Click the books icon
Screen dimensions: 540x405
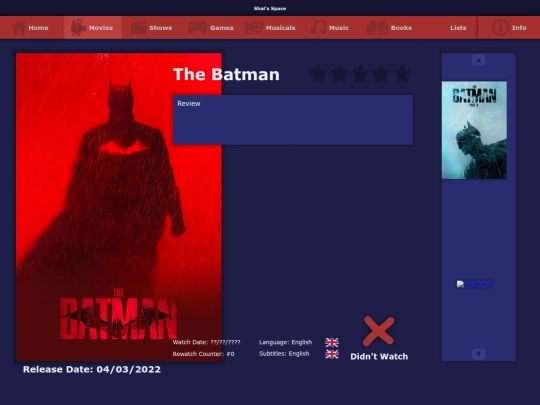(x=377, y=28)
